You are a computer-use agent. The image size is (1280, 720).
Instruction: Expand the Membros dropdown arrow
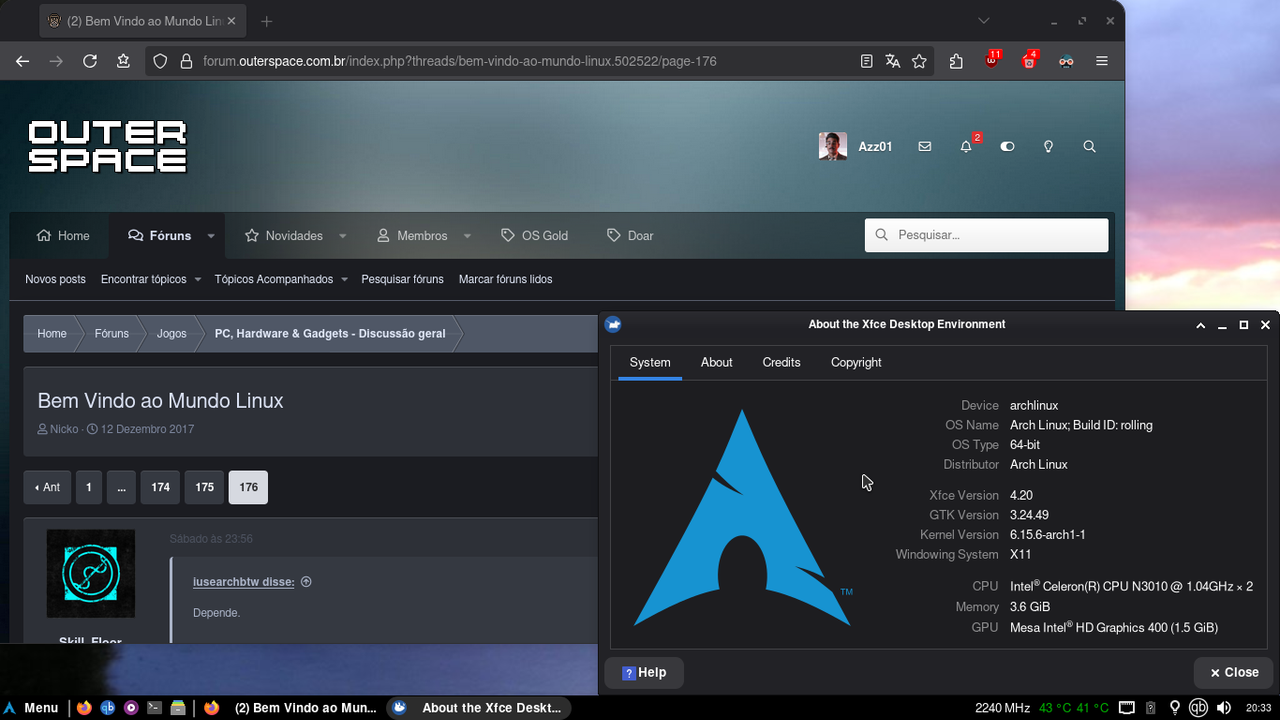tap(467, 236)
